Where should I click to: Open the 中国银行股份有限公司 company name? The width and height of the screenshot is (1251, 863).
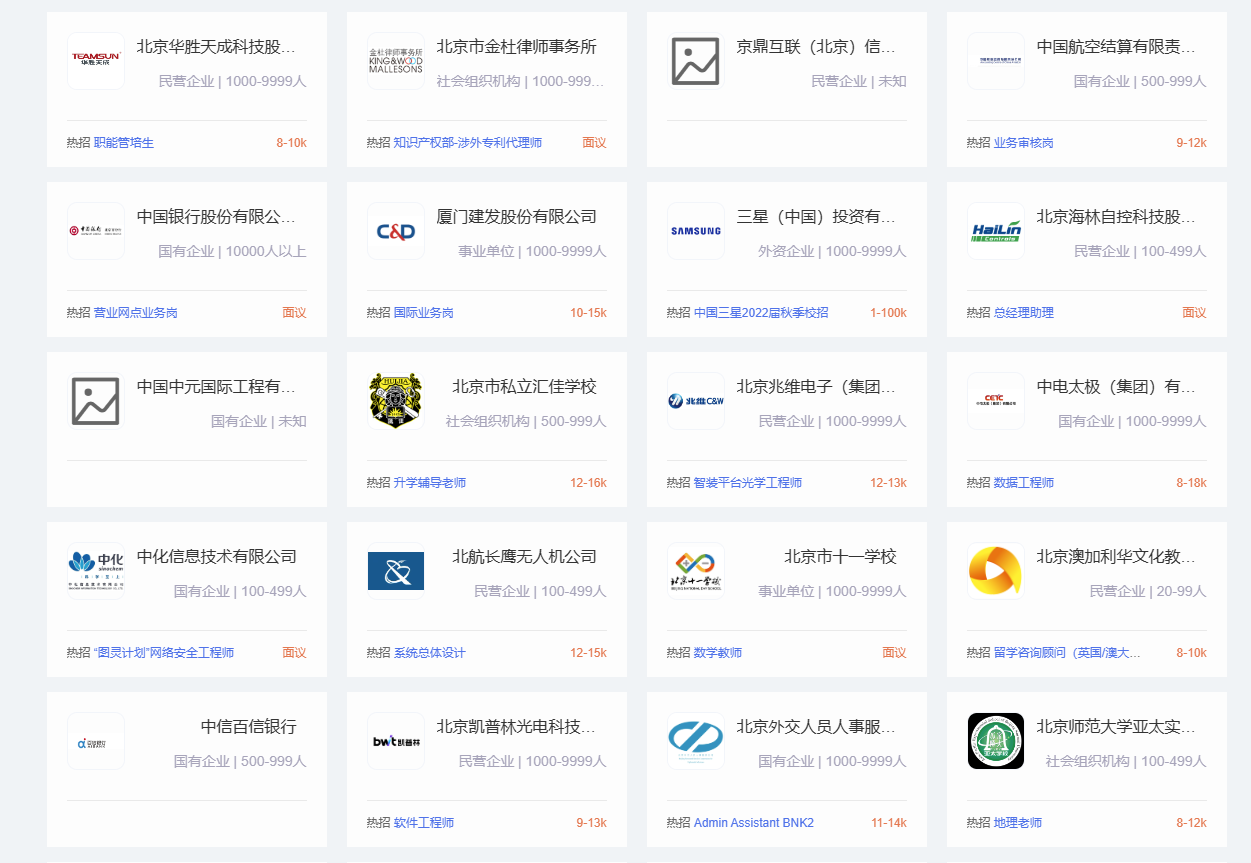coord(216,217)
